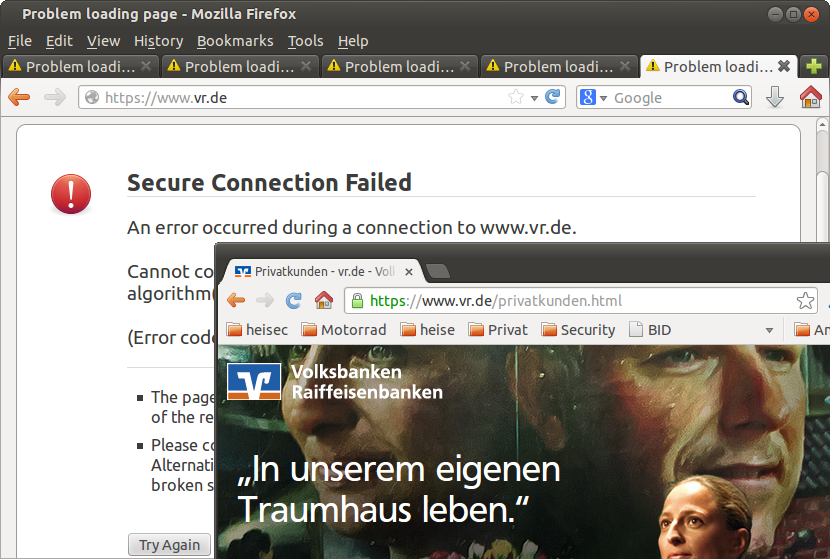Open Motorrad bookmark folder
This screenshot has width=830, height=559.
click(x=344, y=330)
